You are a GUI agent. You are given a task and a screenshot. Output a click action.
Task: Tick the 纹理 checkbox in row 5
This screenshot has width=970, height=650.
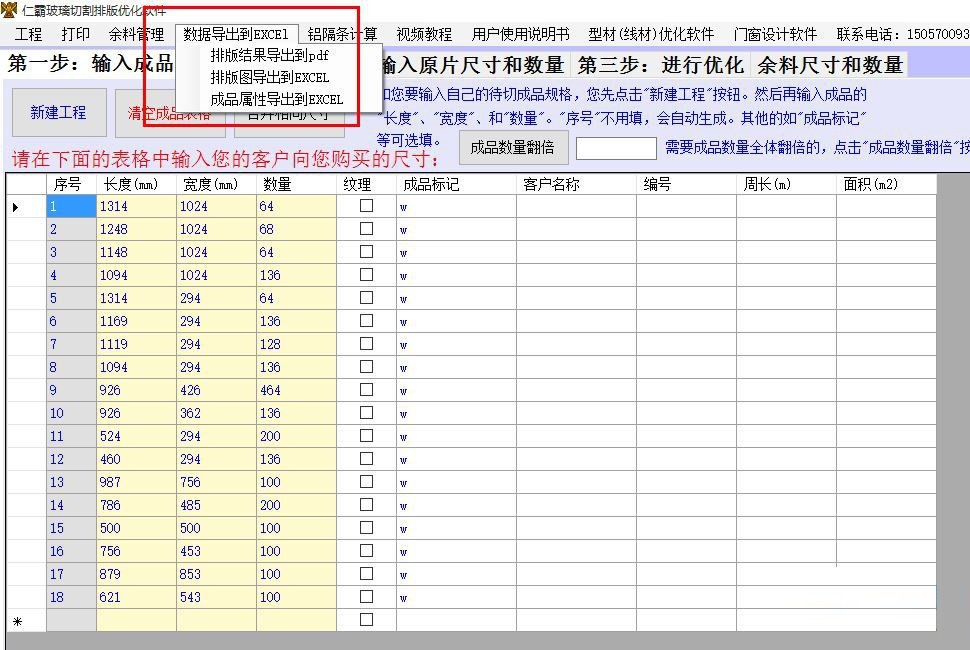tap(366, 297)
